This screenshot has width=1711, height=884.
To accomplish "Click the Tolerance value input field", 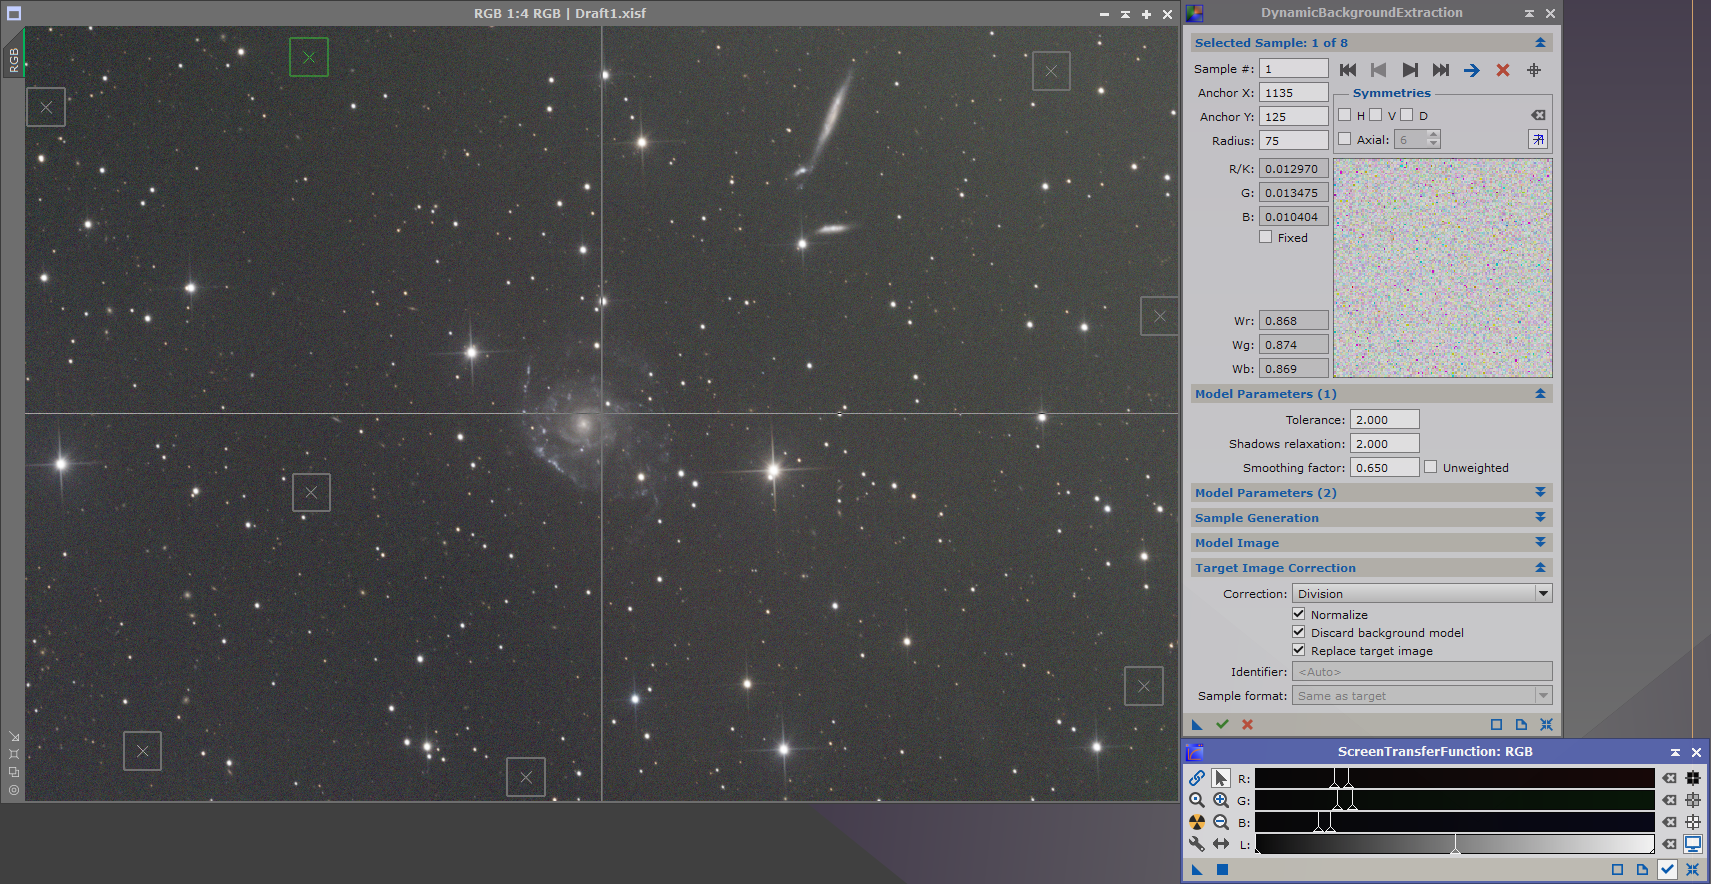I will [1384, 420].
